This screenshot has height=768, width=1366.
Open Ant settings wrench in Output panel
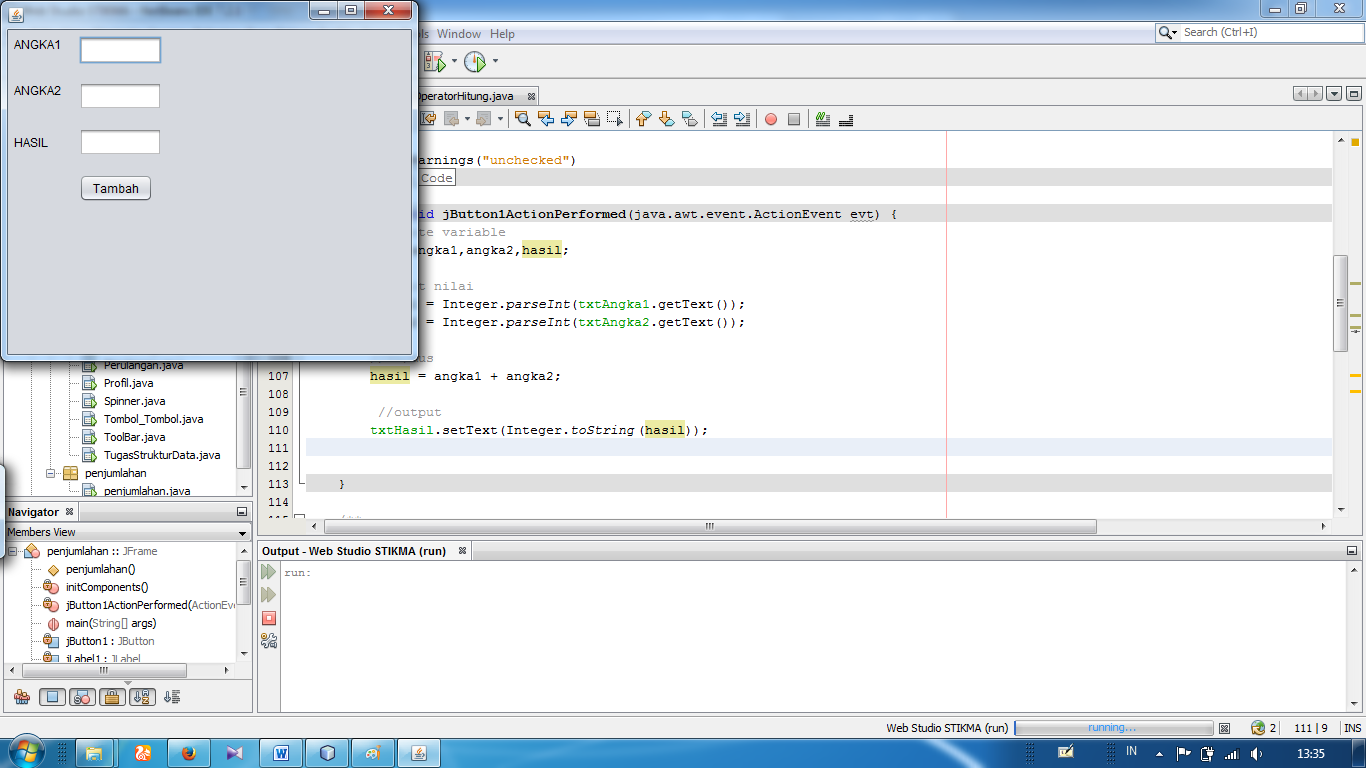click(267, 643)
